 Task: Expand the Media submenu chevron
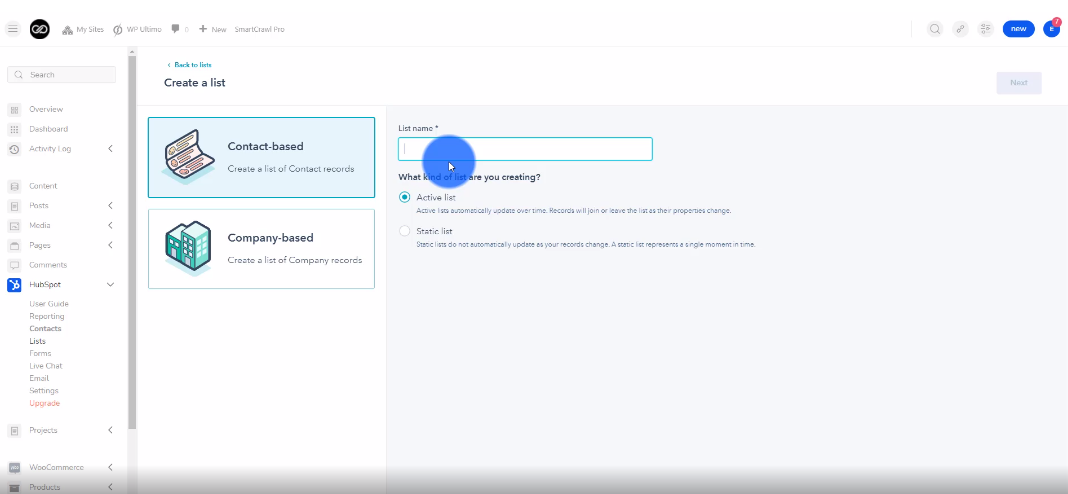pos(110,226)
